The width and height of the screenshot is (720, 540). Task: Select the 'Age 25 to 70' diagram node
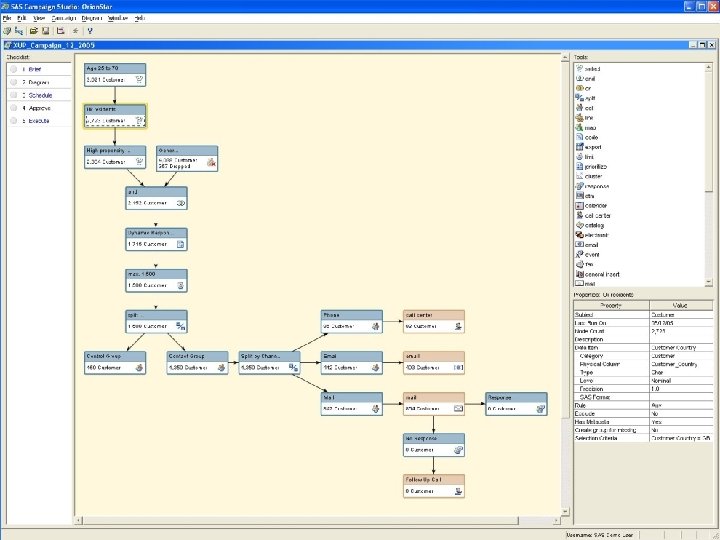[115, 74]
